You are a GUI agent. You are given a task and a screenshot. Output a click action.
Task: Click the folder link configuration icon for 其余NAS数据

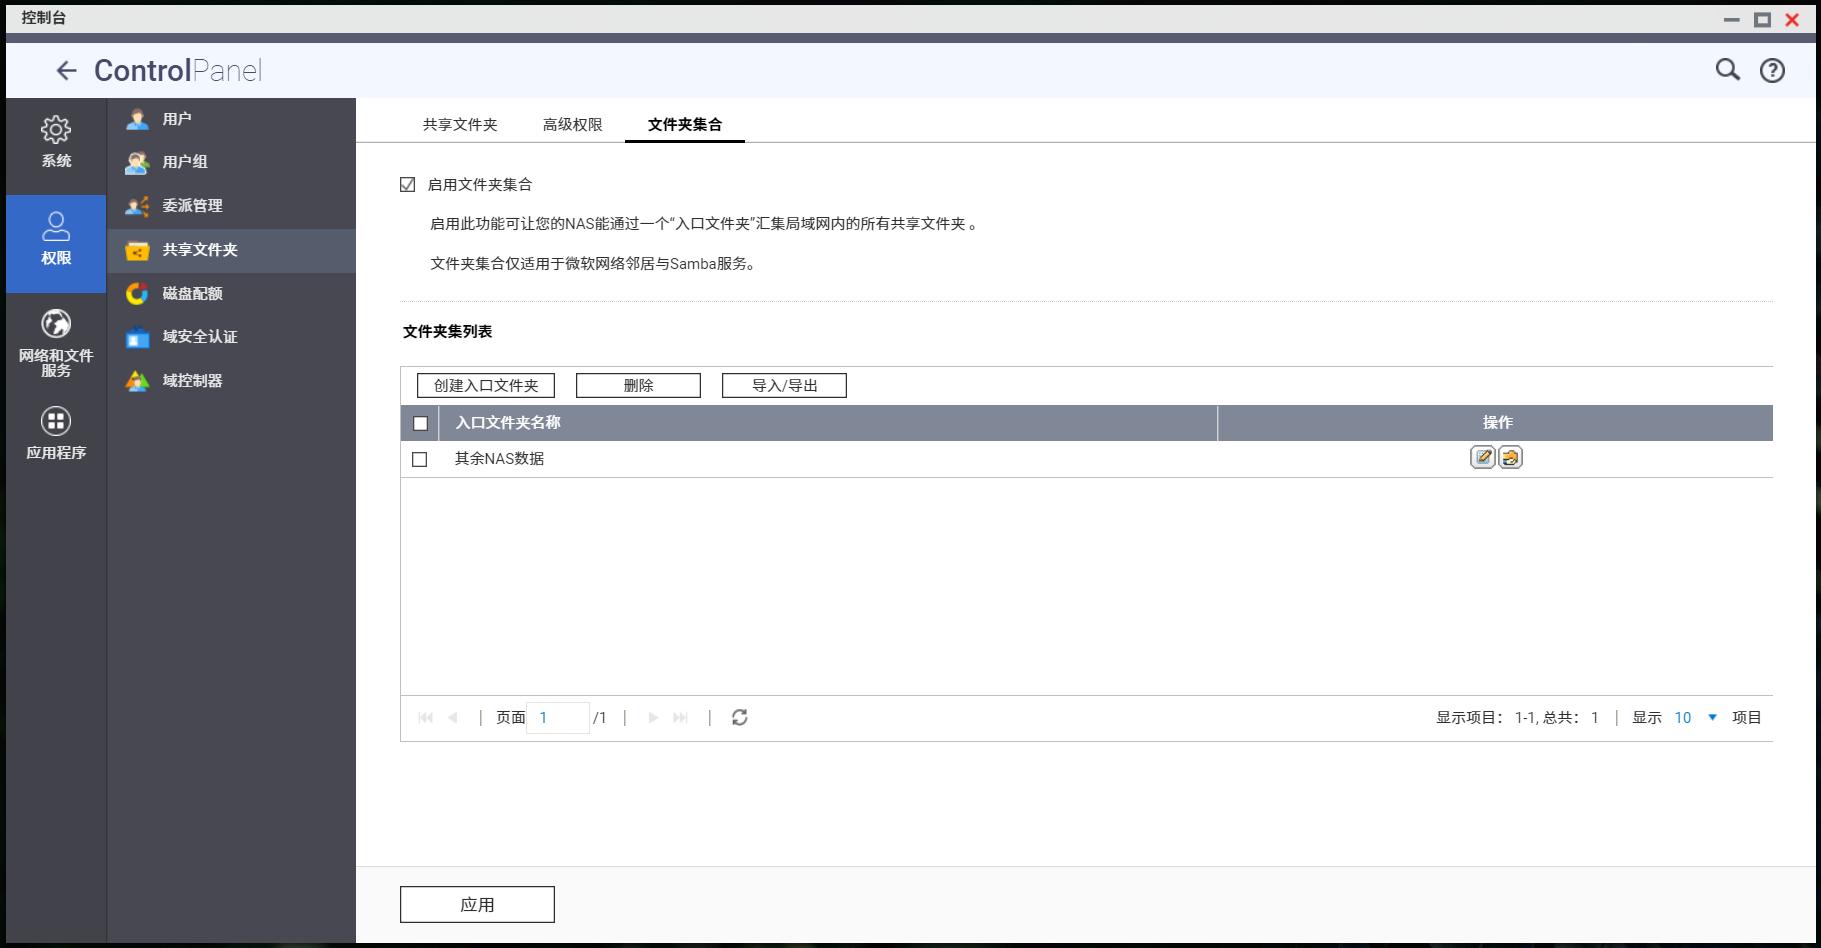point(1511,458)
